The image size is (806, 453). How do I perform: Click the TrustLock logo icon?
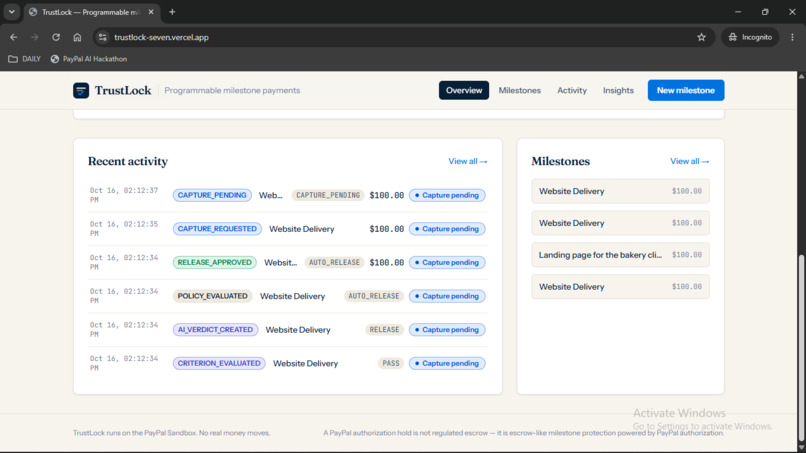coord(81,90)
